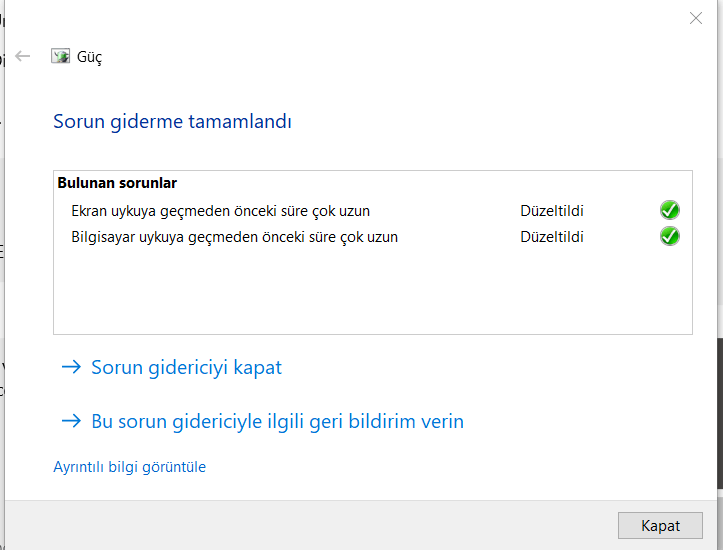The image size is (723, 550).
Task: Click the Güç power troubleshooter icon
Action: [60, 56]
